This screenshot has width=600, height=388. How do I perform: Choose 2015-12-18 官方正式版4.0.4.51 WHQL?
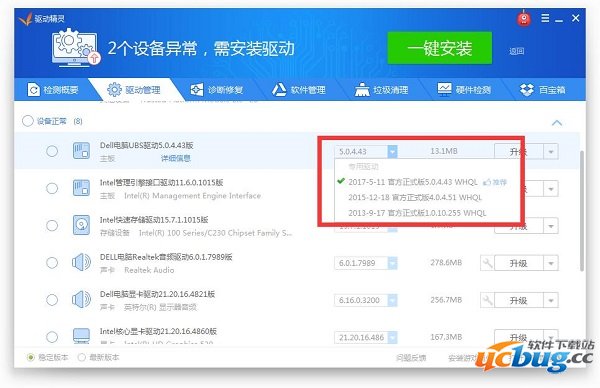point(415,197)
